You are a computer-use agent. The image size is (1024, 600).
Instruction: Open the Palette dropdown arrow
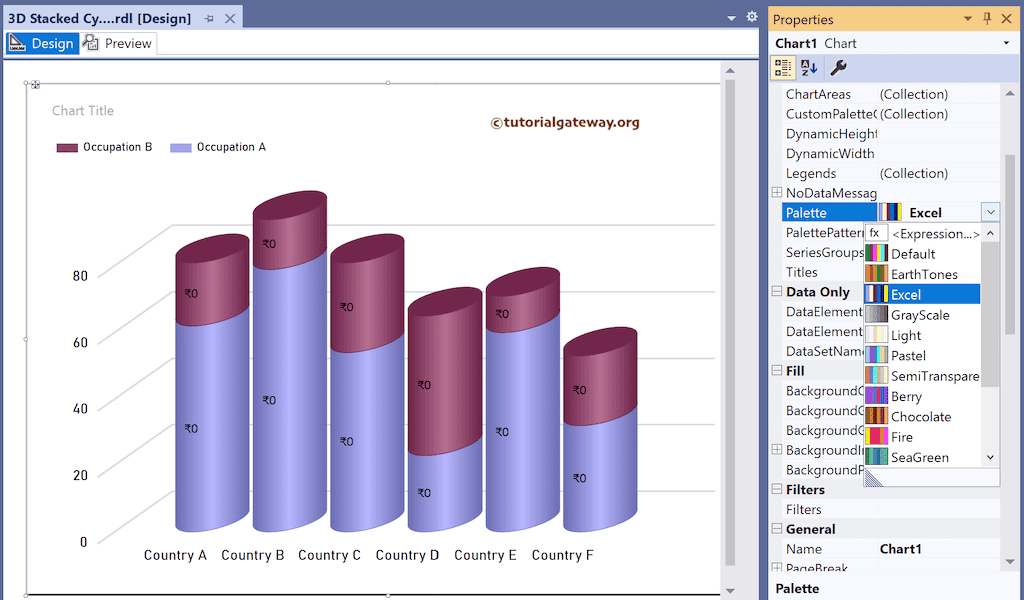(990, 212)
